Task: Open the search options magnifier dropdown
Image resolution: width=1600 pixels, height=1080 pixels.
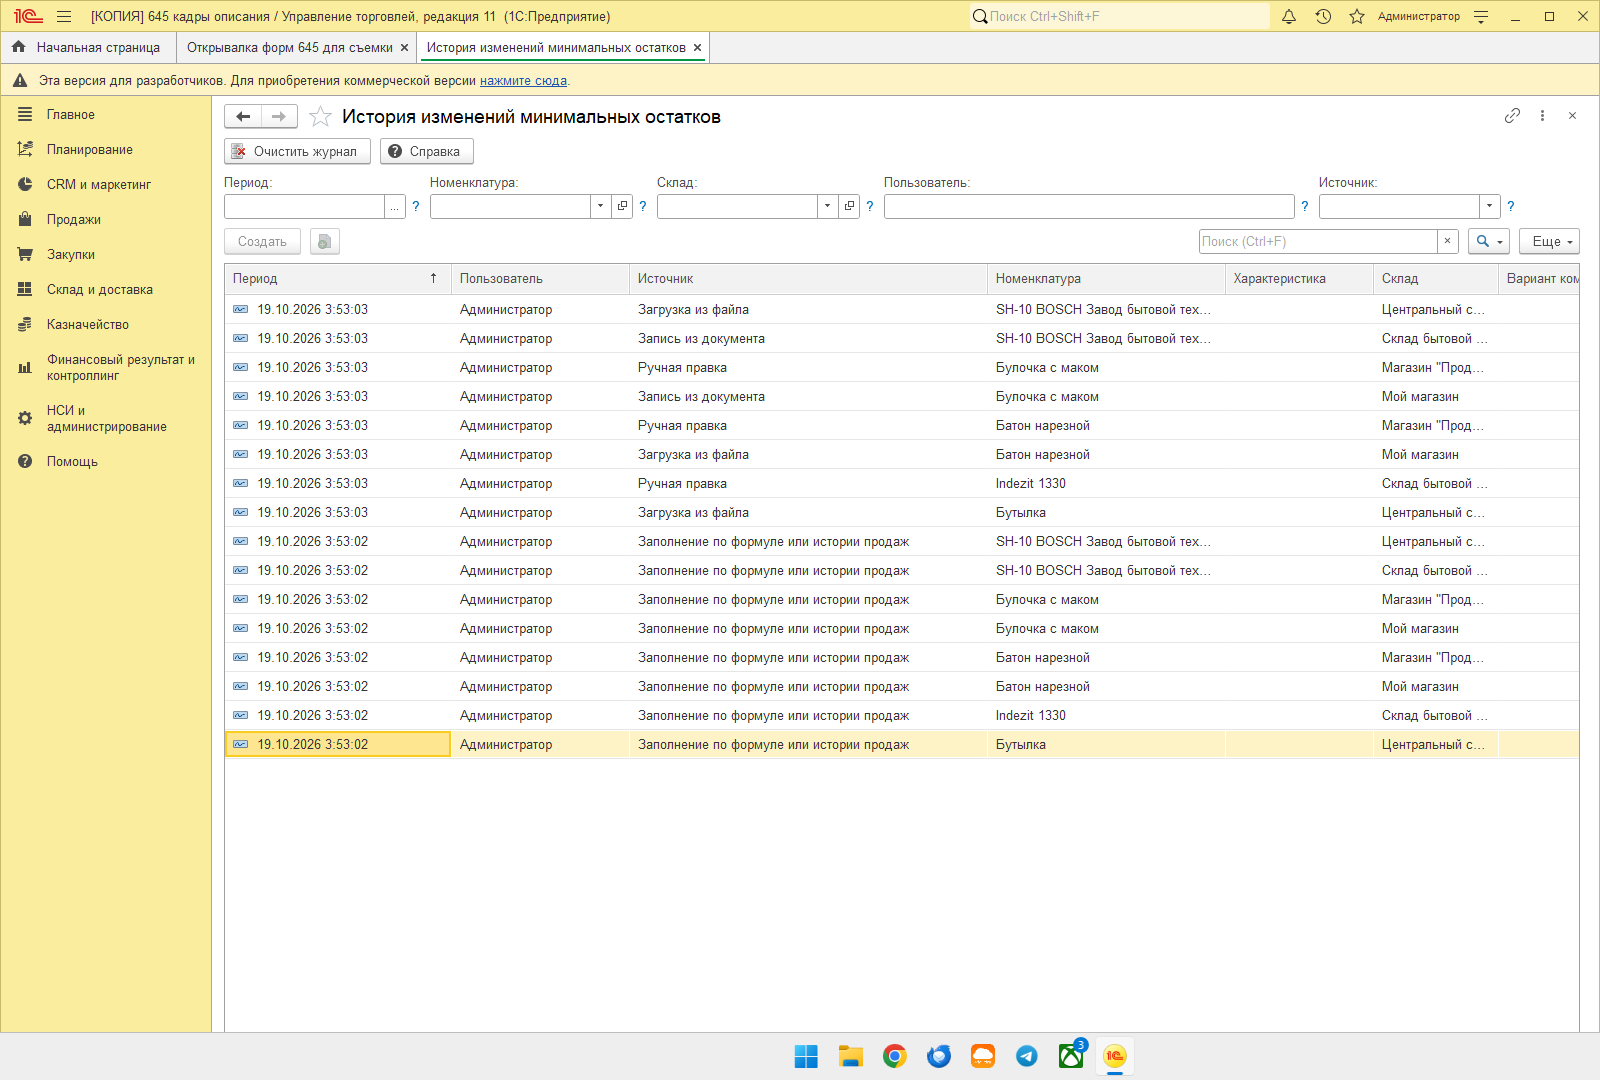Action: (x=1489, y=241)
